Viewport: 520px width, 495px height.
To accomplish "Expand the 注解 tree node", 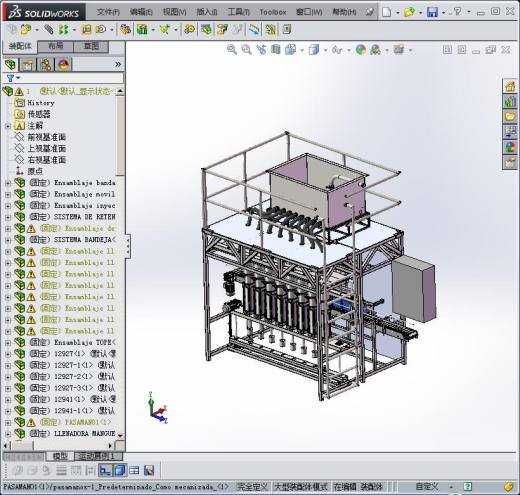I will point(8,126).
